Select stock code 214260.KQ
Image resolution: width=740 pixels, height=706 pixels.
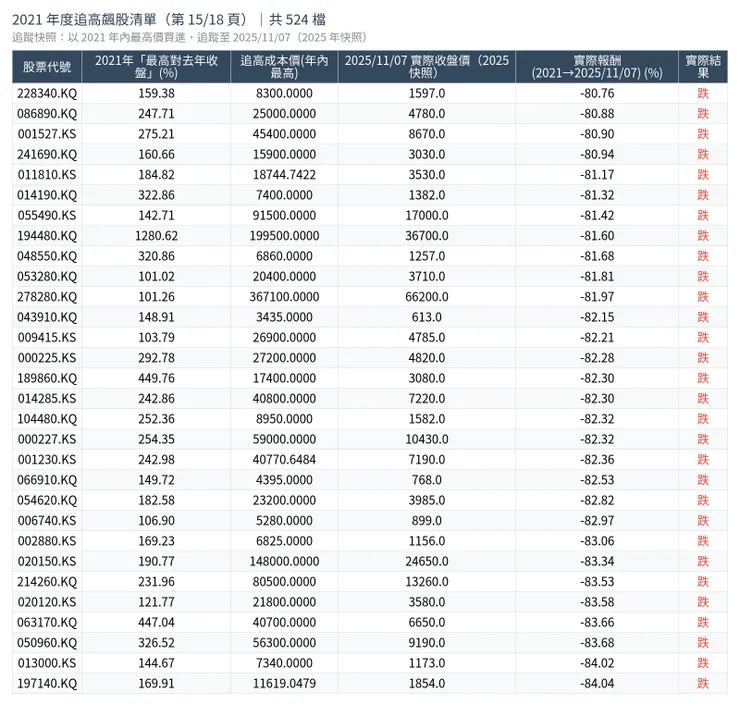[x=47, y=582]
